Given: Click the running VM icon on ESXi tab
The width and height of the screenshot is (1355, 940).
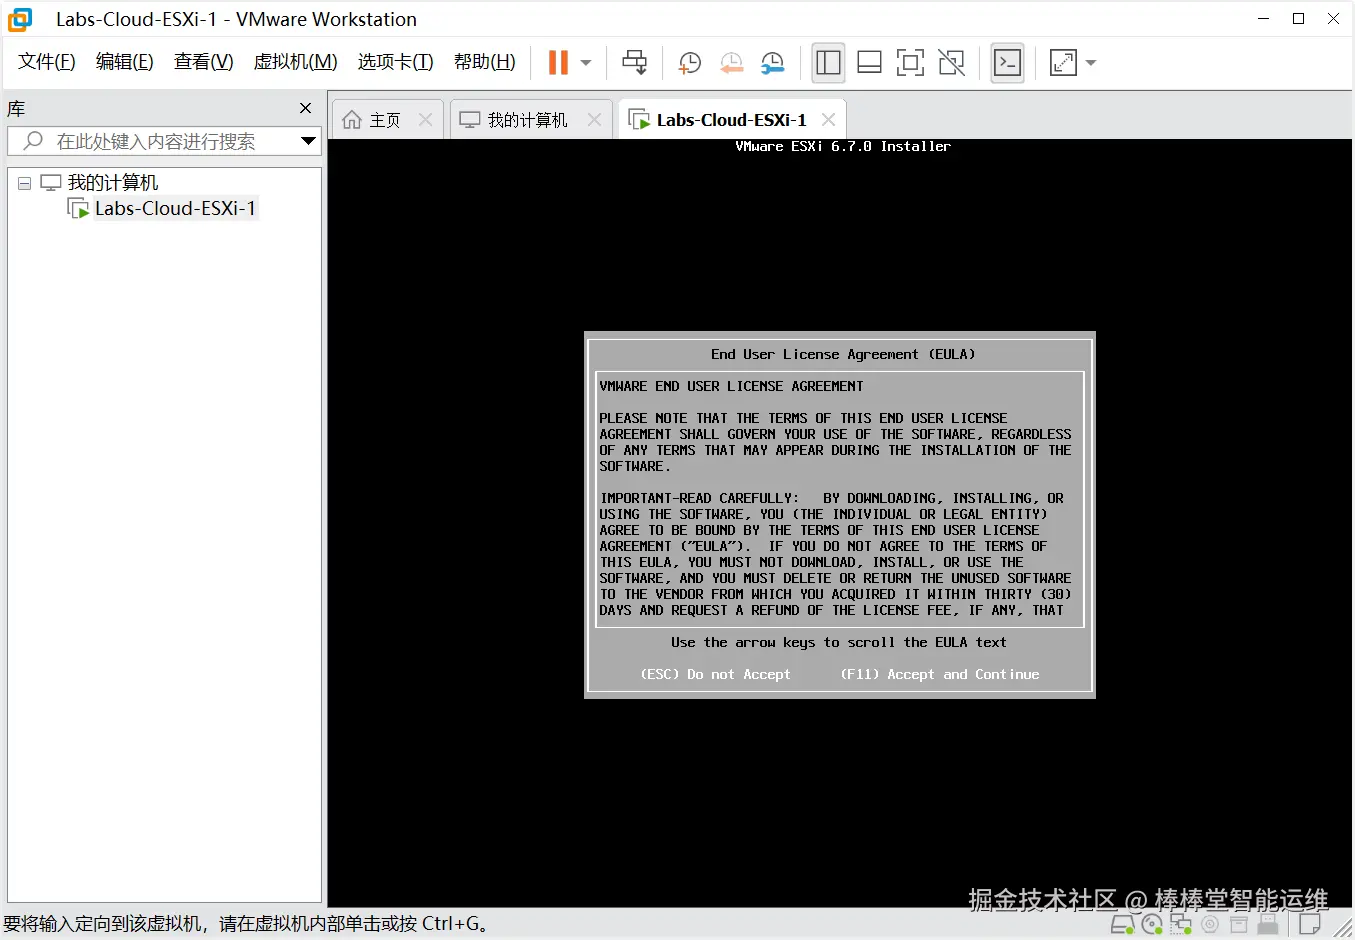Looking at the screenshot, I should [x=639, y=120].
